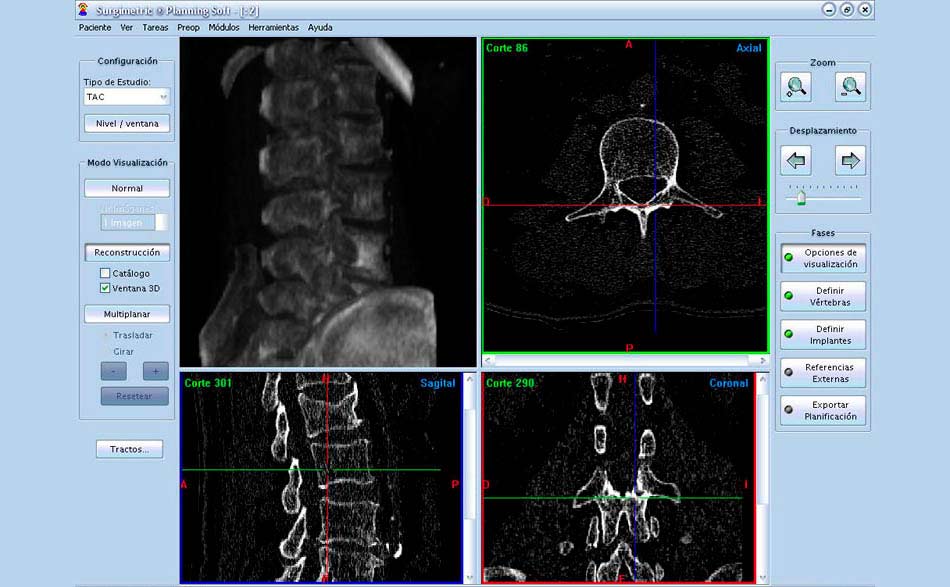Click the Desplazamiento slider handle

click(801, 199)
